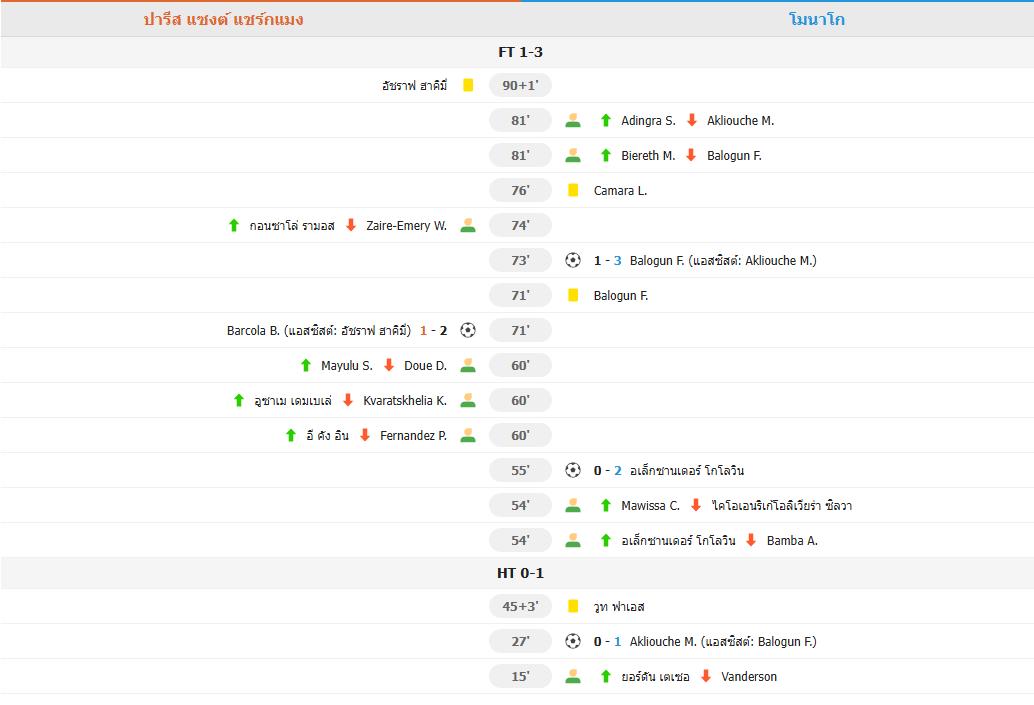Click the green up arrow beside Adingra S.
Viewport: 1034px width, 705px height.
pyautogui.click(x=605, y=121)
